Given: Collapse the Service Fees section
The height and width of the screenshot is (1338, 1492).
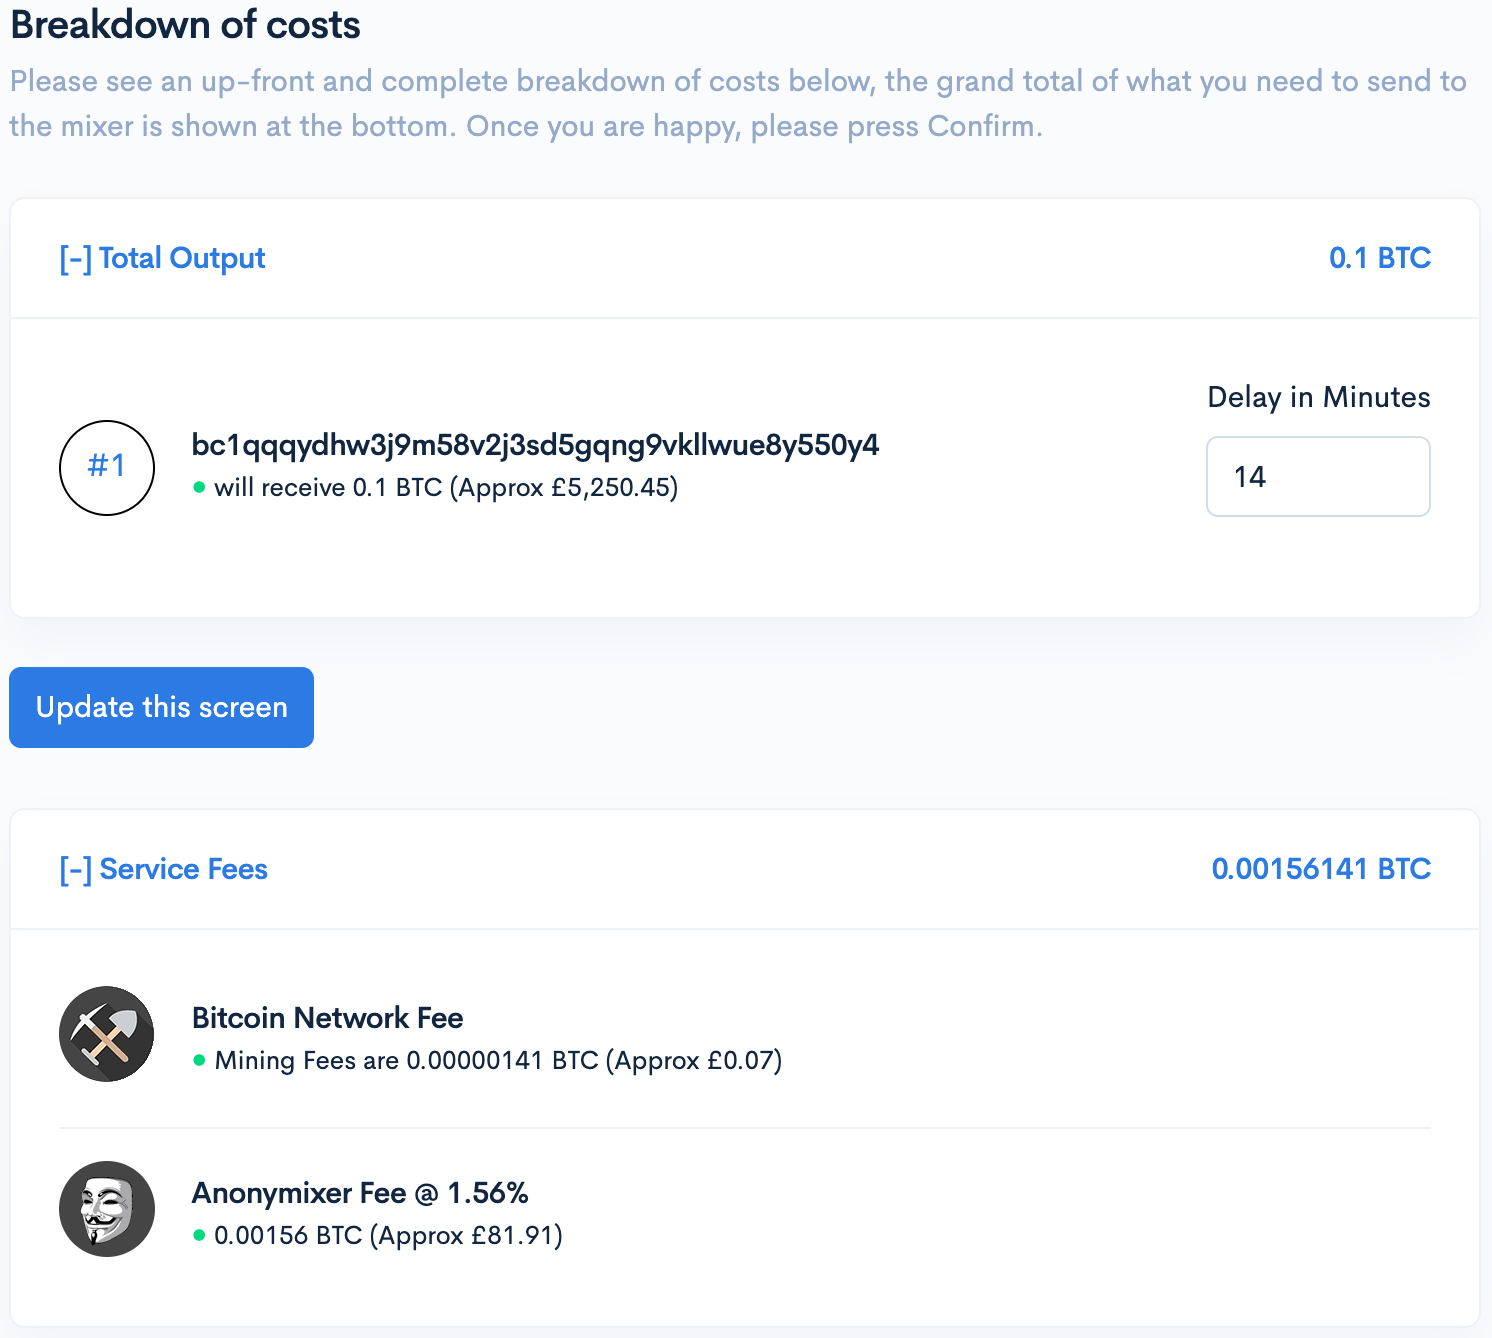Looking at the screenshot, I should pos(75,869).
